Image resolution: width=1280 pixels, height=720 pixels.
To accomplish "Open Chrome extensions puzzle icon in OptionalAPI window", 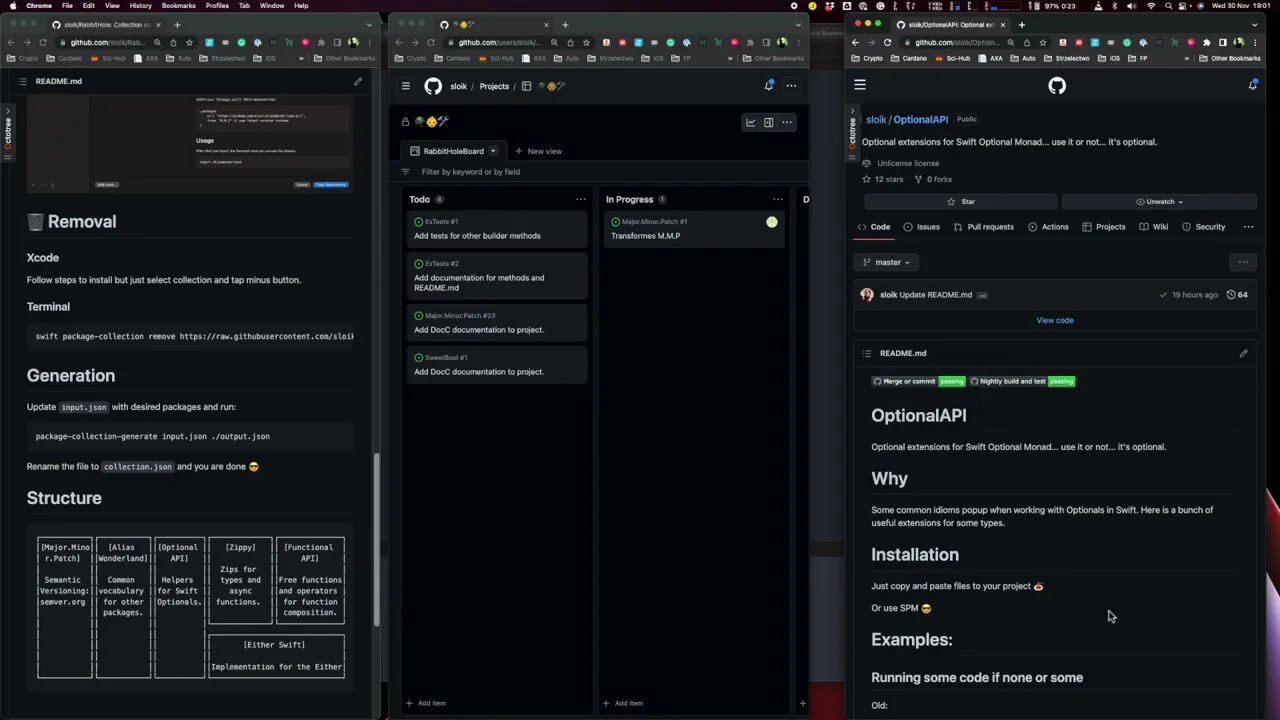I will tap(1207, 43).
